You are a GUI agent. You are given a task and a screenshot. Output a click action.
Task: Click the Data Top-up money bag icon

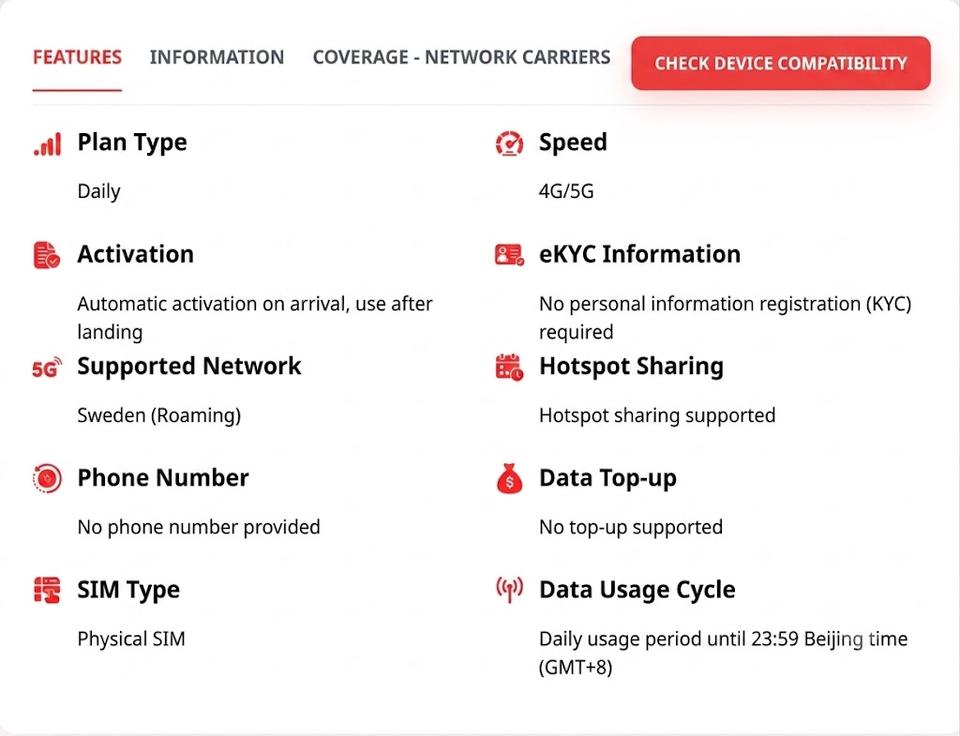509,478
